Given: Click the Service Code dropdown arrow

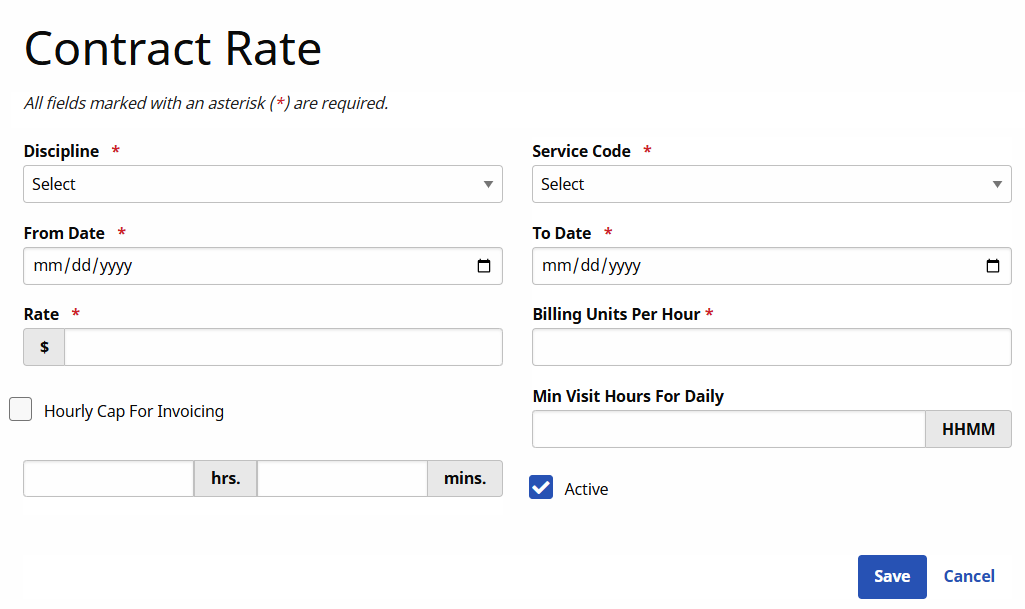Looking at the screenshot, I should 997,184.
